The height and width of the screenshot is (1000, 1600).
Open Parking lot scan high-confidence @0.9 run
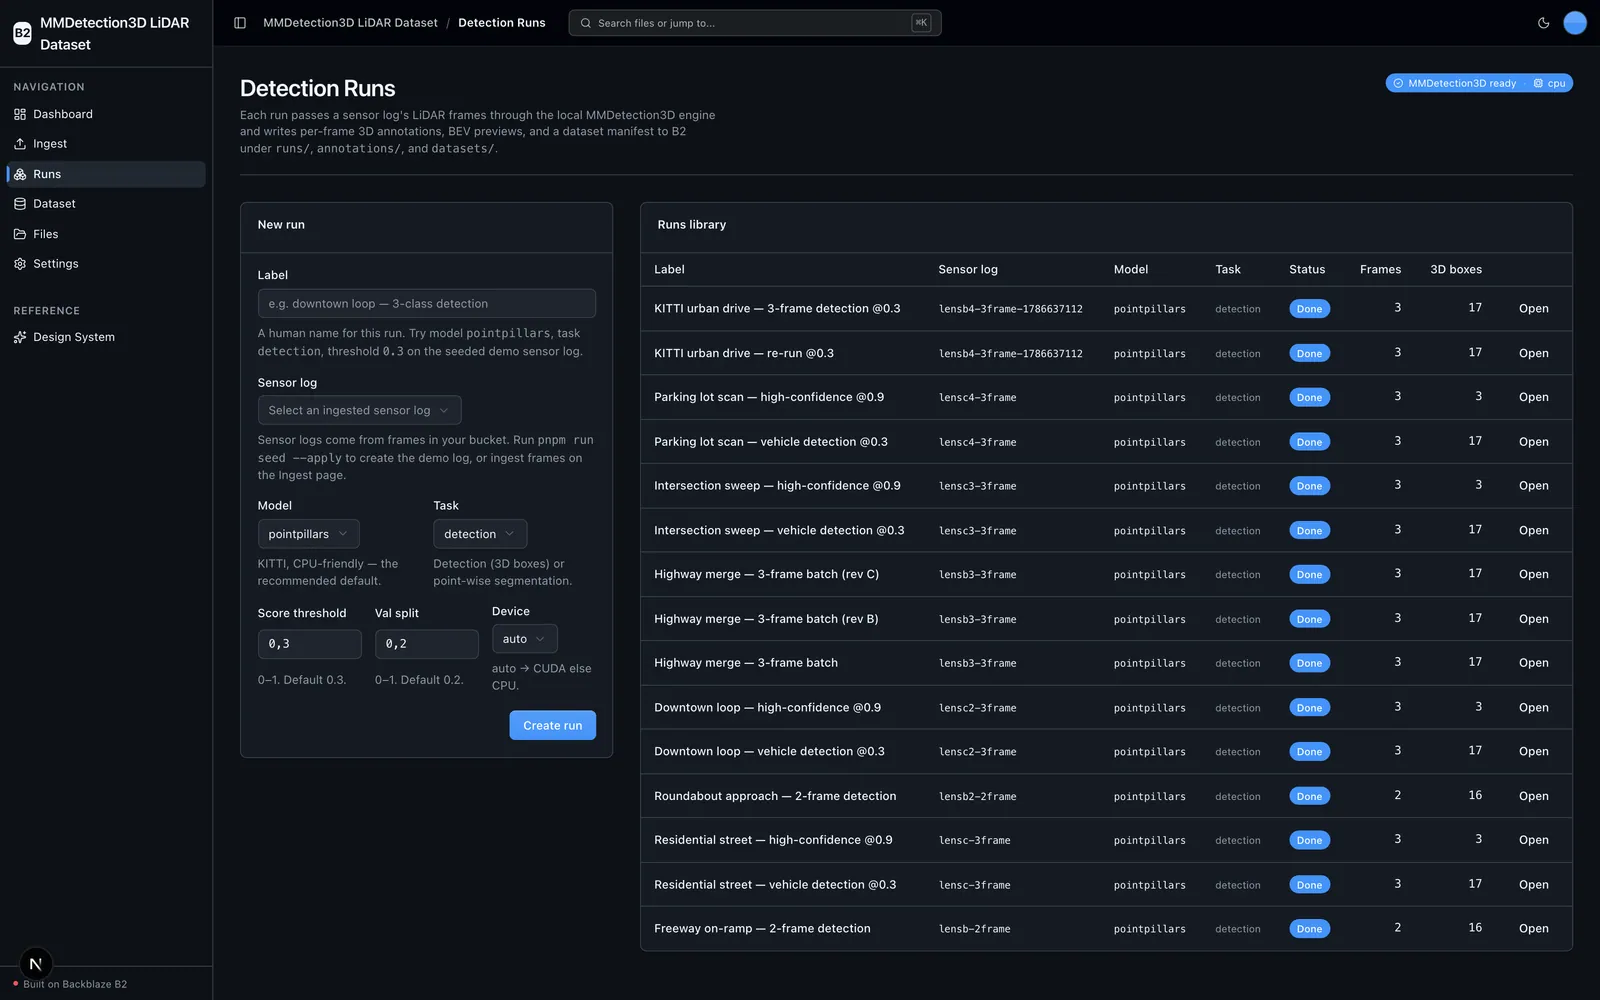coord(1533,397)
